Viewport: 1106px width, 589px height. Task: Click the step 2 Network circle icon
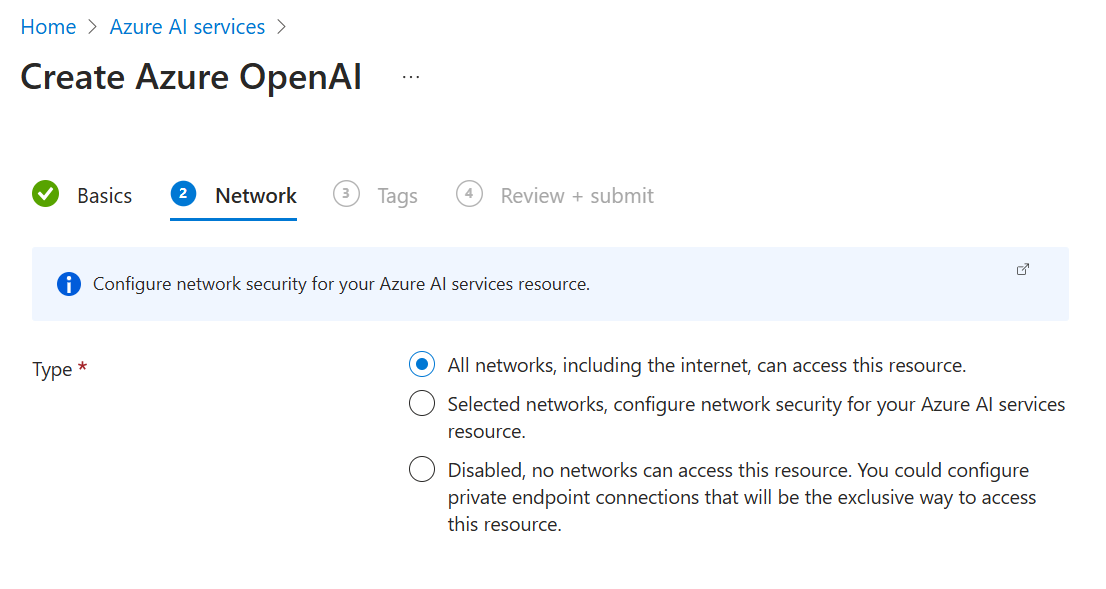click(183, 193)
